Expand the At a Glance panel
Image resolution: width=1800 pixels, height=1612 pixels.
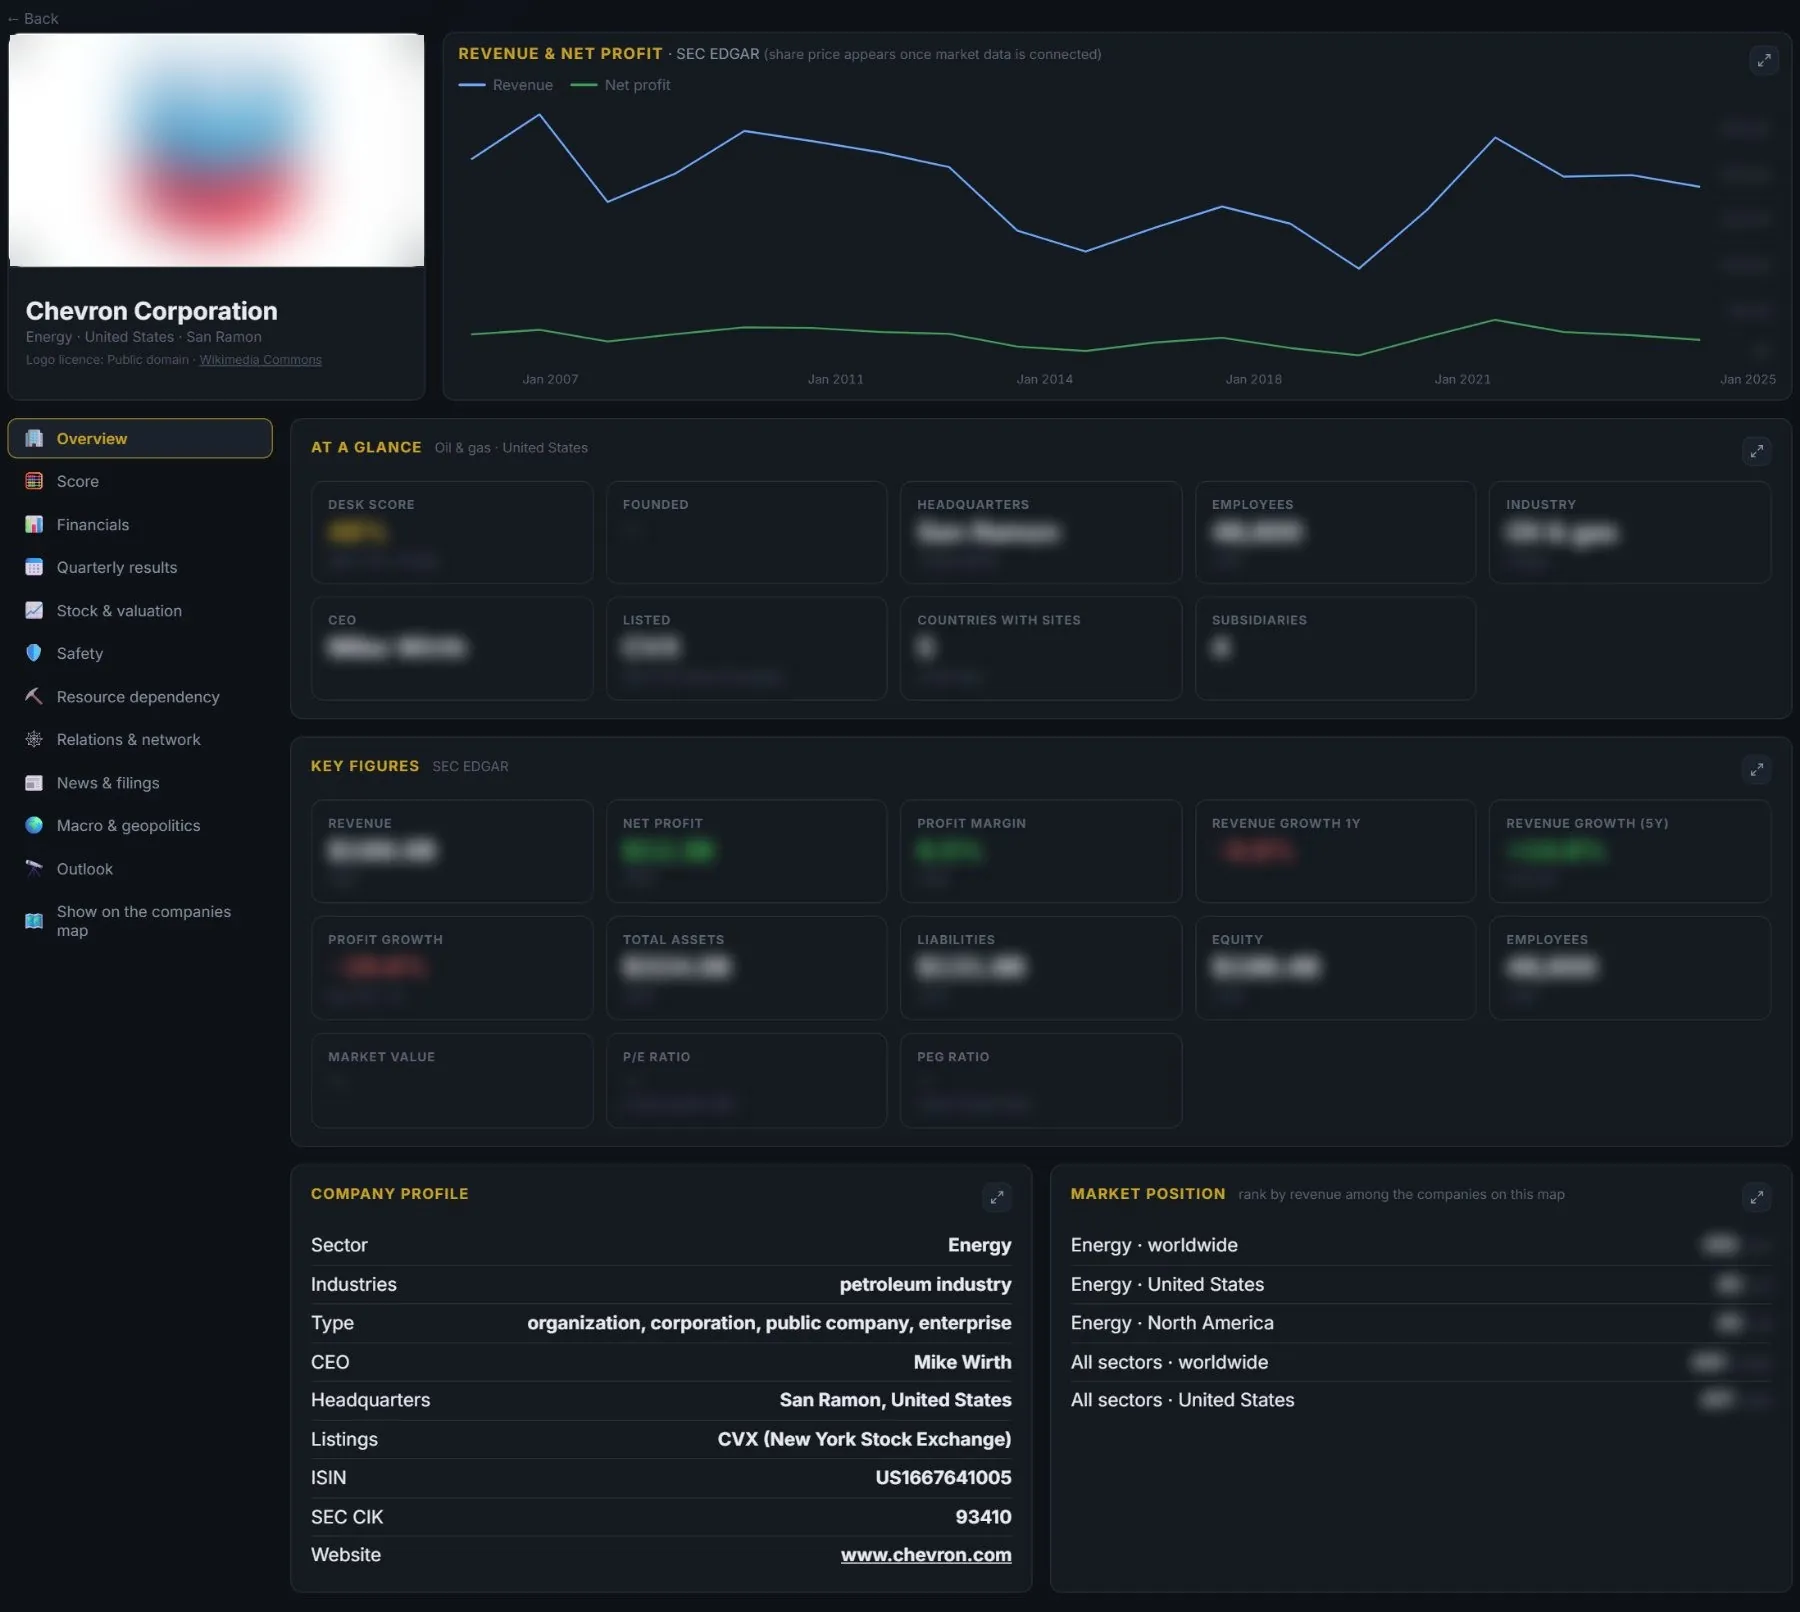(1757, 451)
